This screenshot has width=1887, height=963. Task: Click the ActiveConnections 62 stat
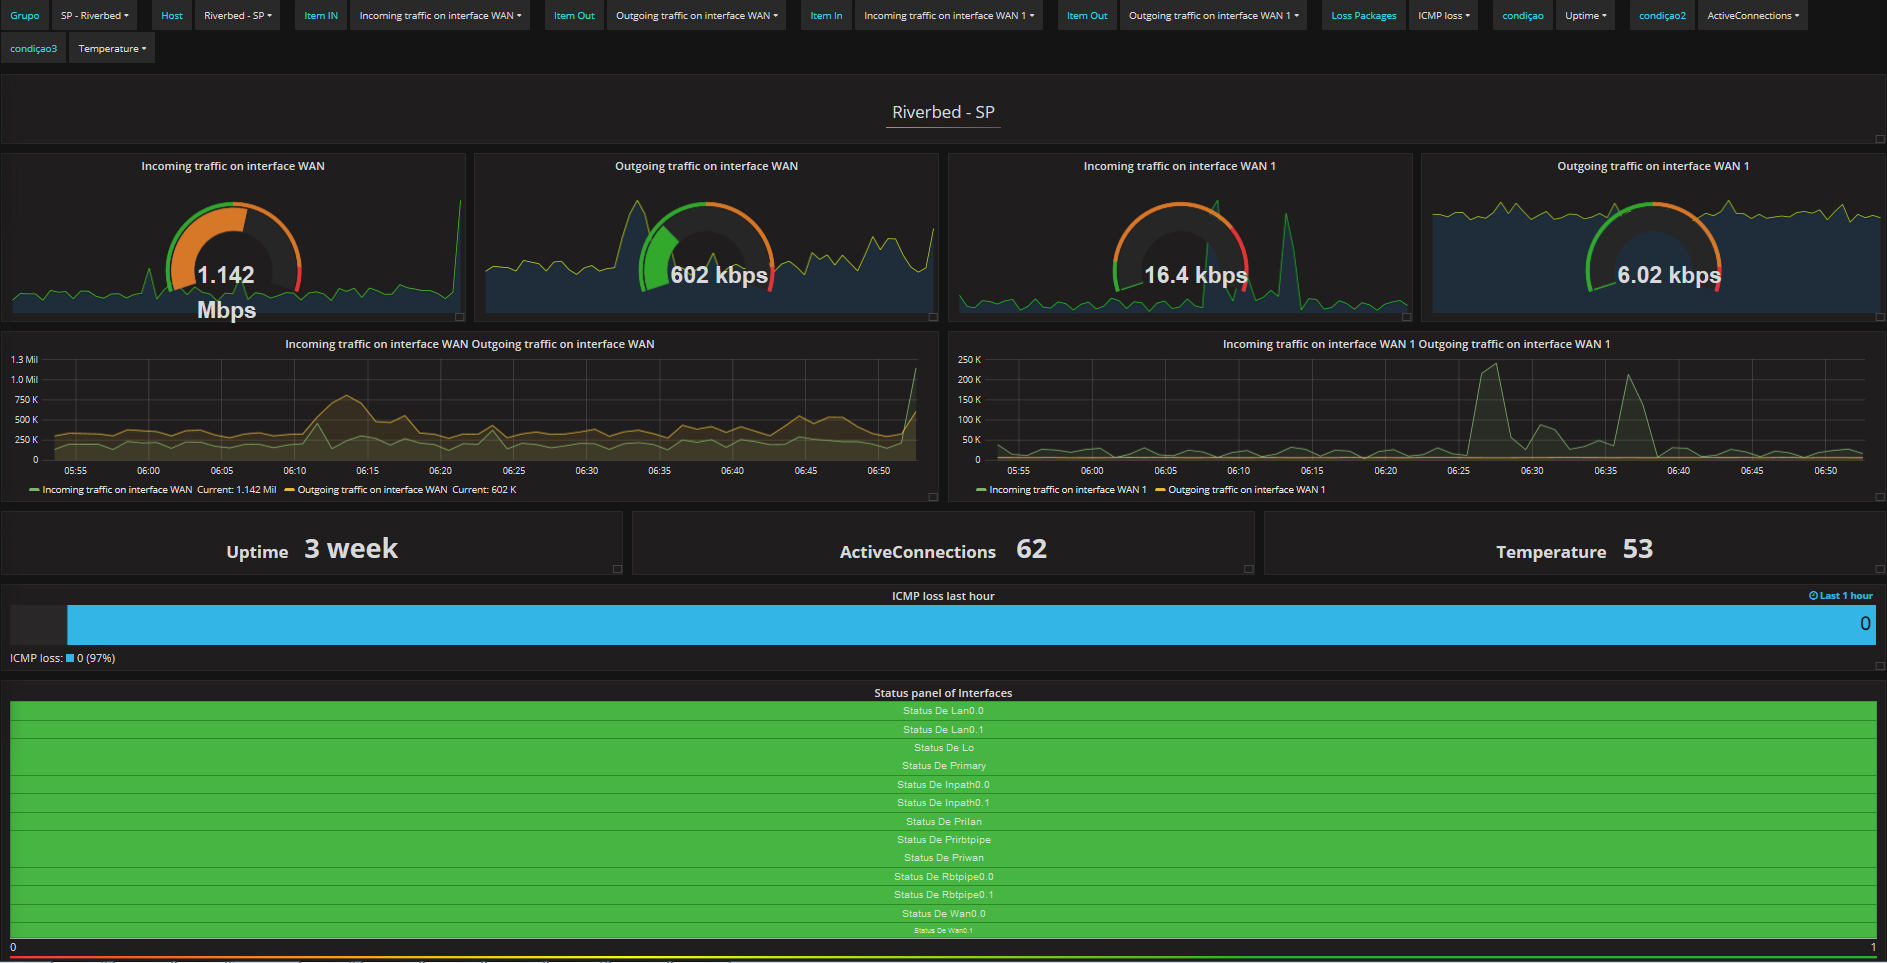point(943,549)
